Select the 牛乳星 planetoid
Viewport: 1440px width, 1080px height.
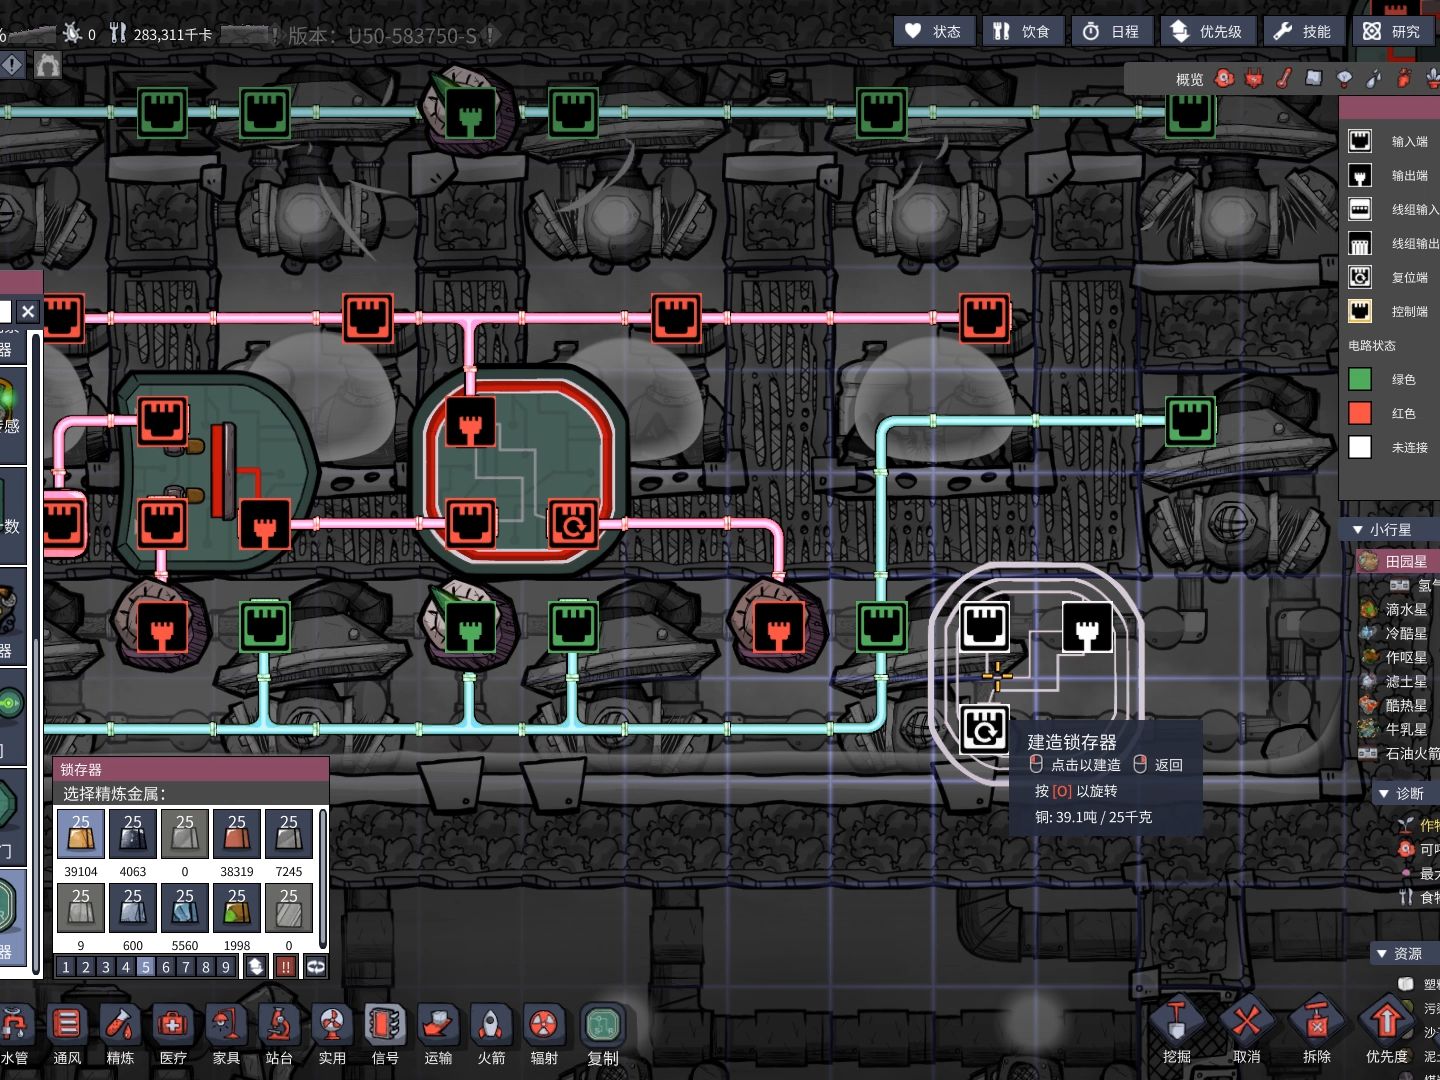point(1397,730)
